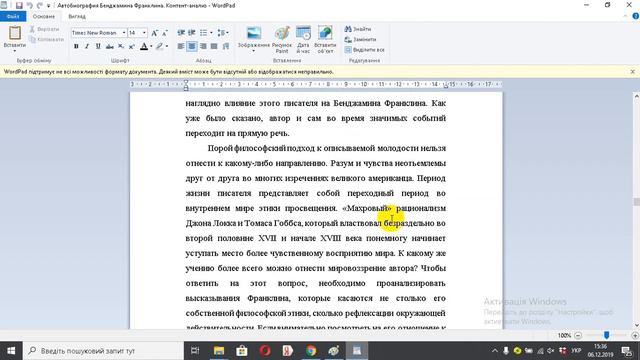Start a bulleted list
Viewport: 640px width, 360px height.
[203, 33]
